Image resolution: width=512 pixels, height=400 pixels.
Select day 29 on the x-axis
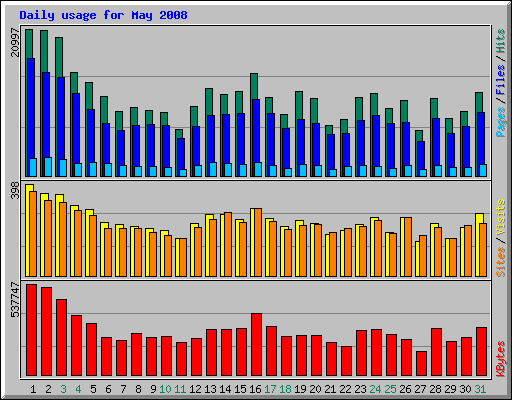pyautogui.click(x=450, y=389)
